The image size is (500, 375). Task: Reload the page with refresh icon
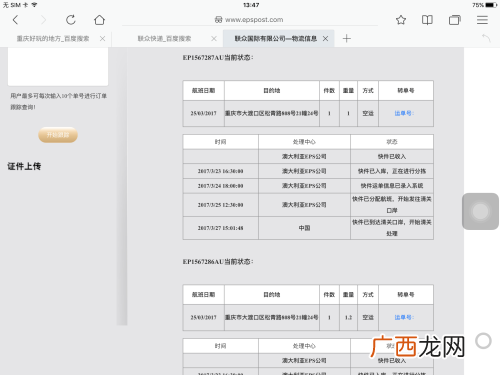pos(71,20)
